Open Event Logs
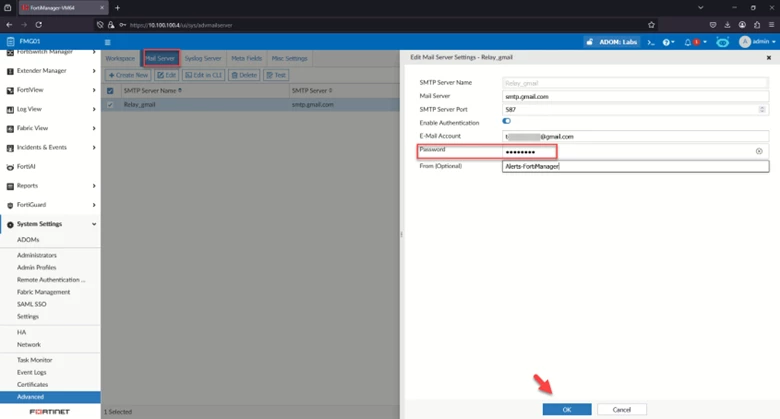780x419 pixels. point(31,373)
